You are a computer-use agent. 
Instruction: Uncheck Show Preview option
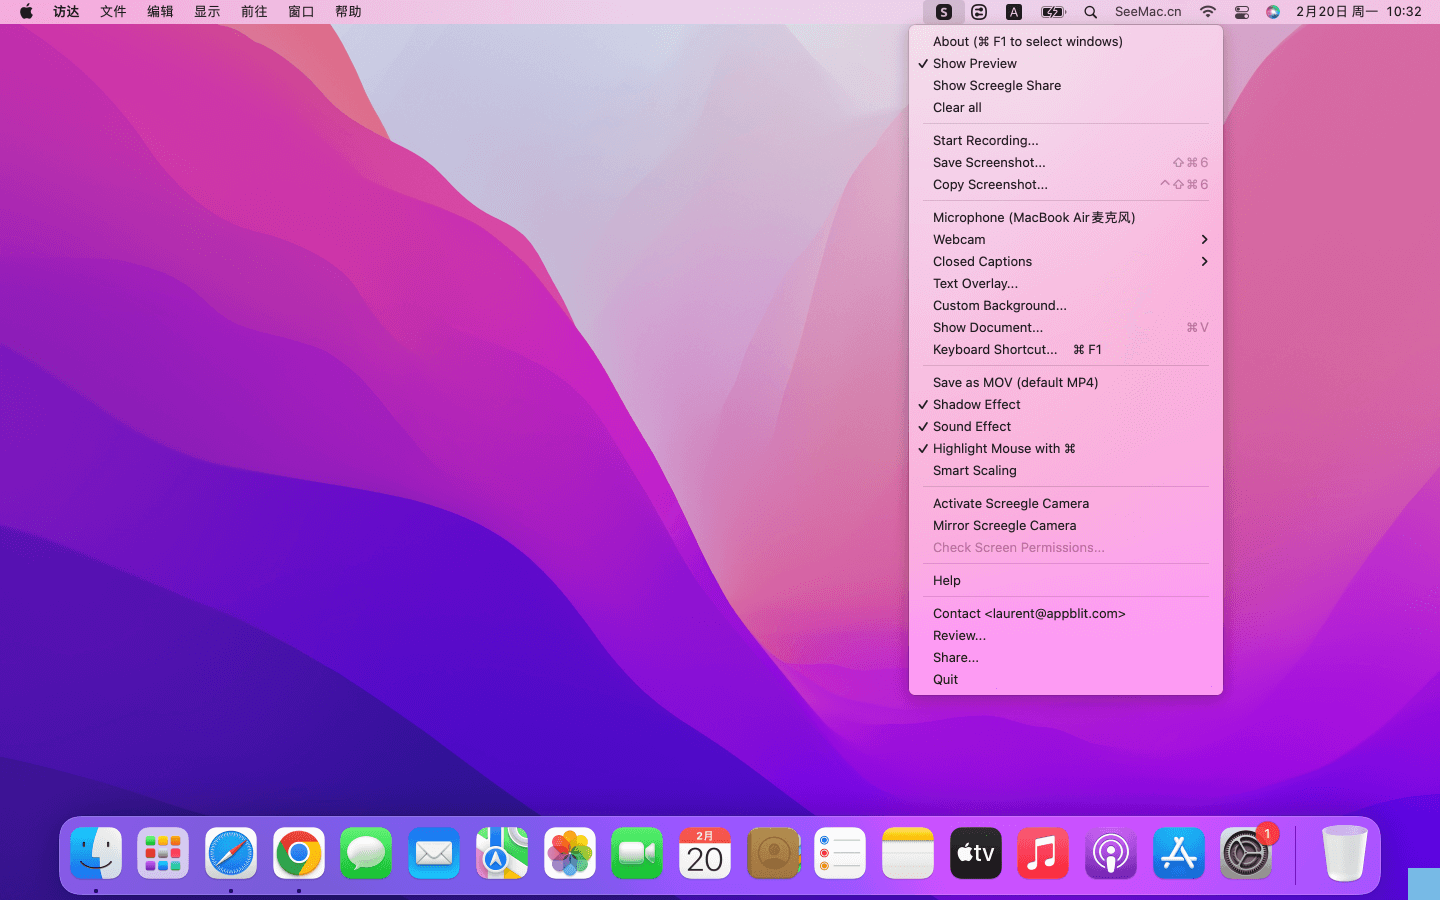(975, 63)
